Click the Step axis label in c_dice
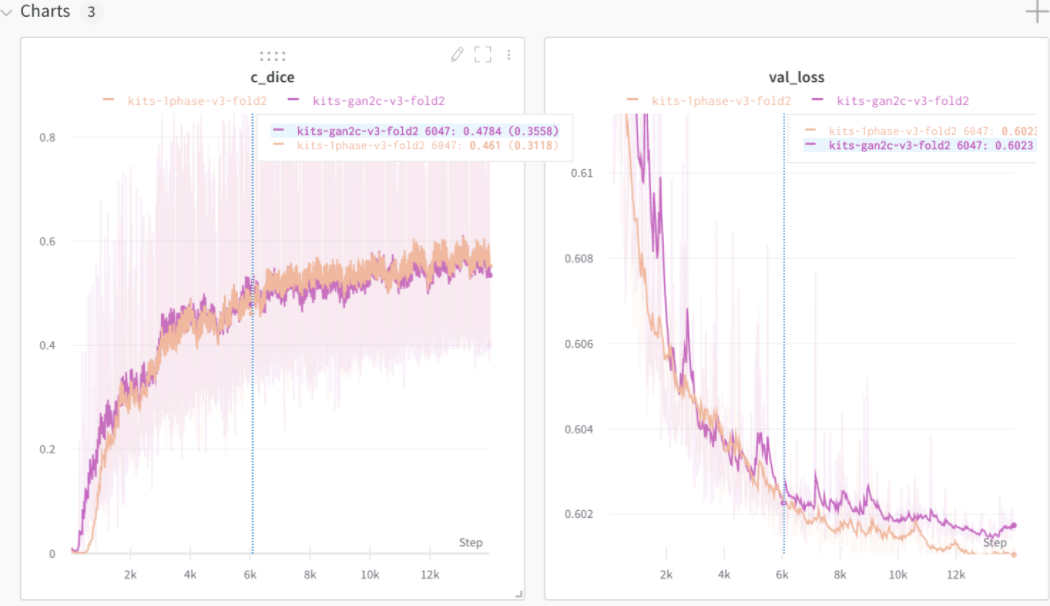This screenshot has width=1050, height=606. pos(471,542)
